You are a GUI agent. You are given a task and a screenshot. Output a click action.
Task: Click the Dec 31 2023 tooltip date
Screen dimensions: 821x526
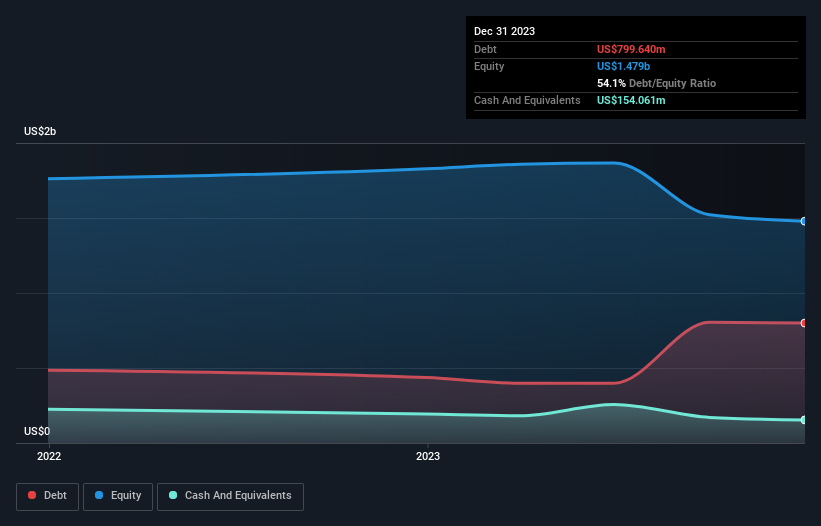[504, 31]
